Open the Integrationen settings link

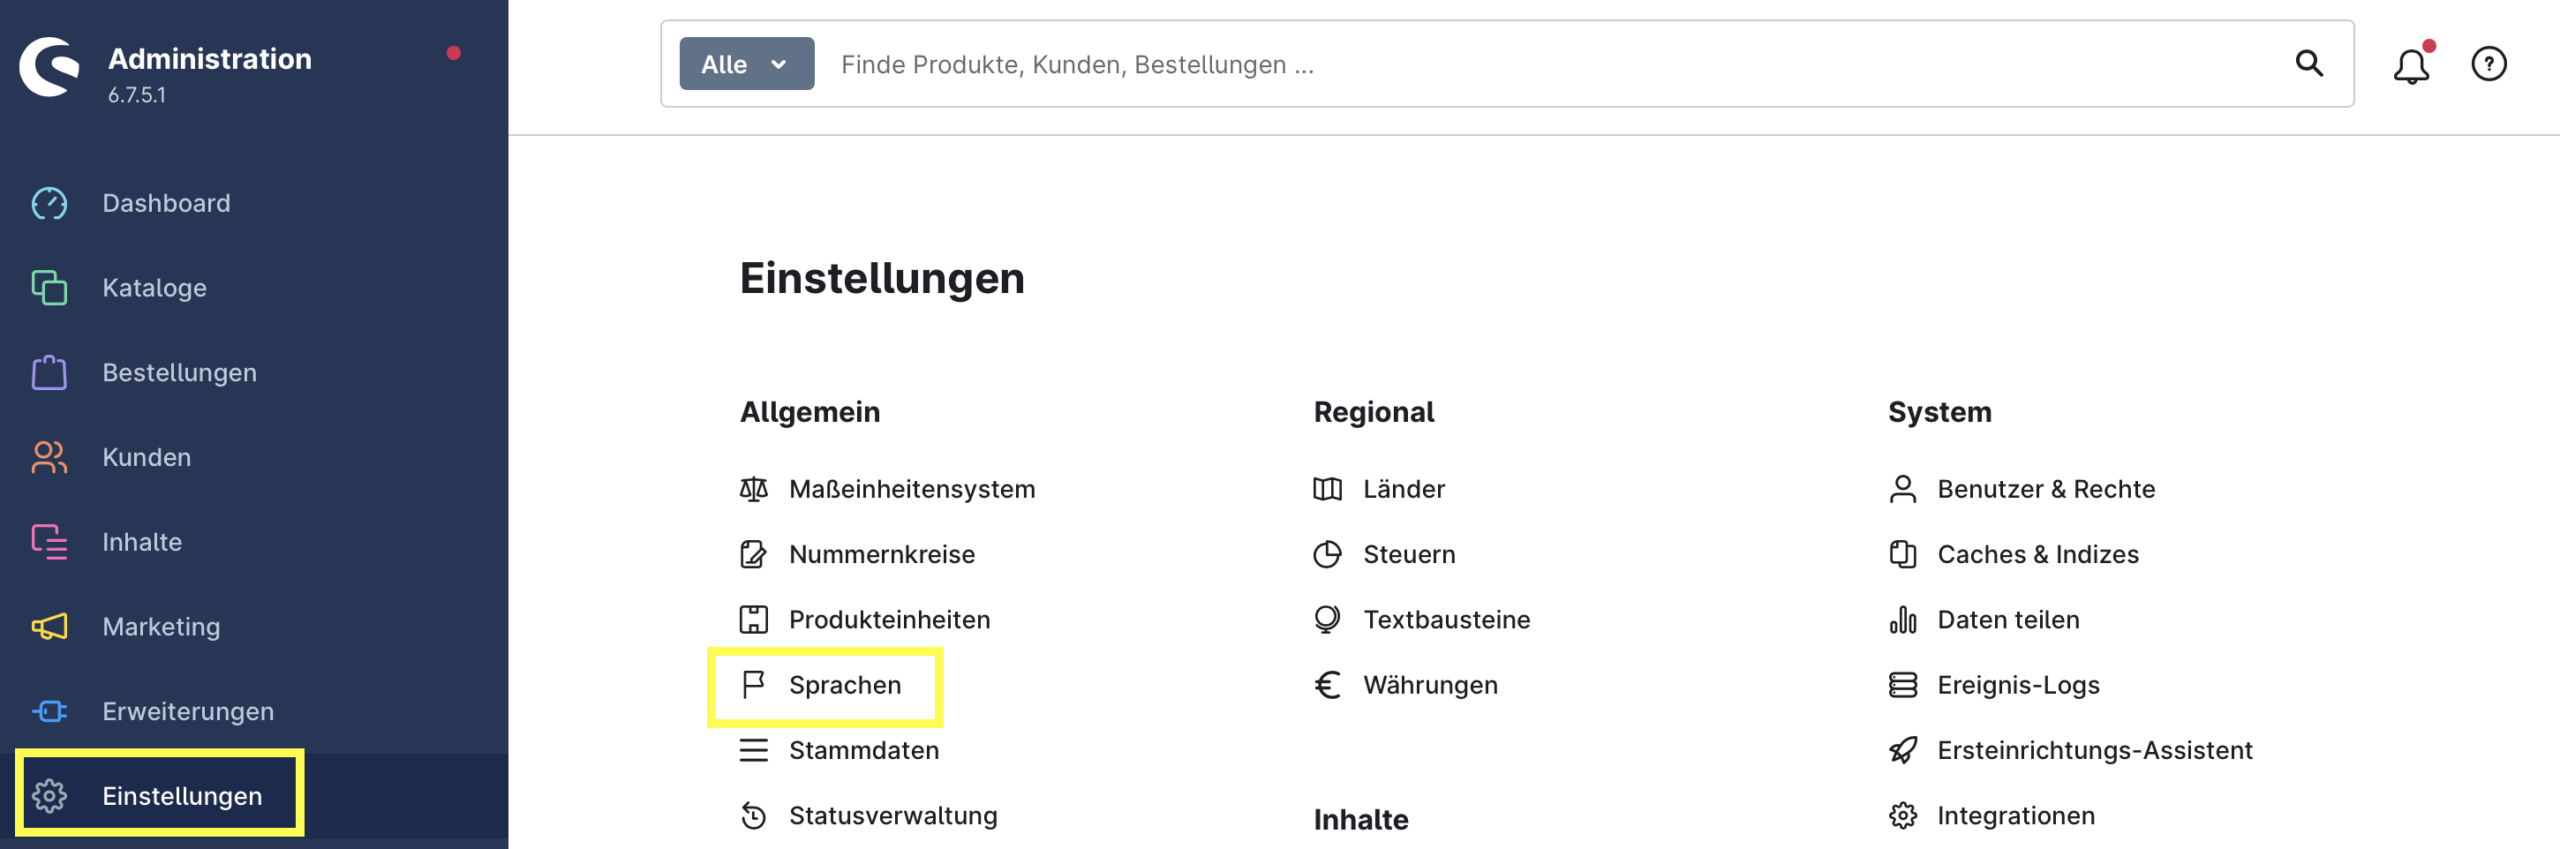(2016, 816)
